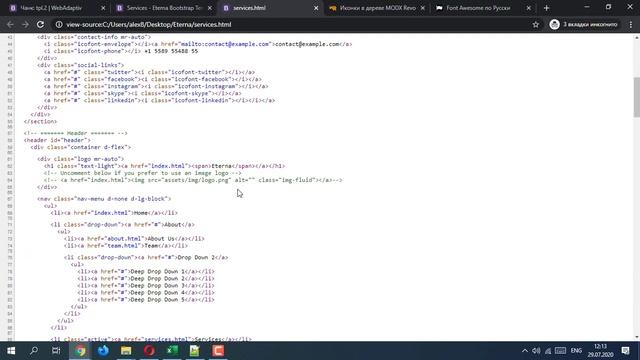Switch the ENG input language
Screen dimensions: 640x360
coord(576,351)
